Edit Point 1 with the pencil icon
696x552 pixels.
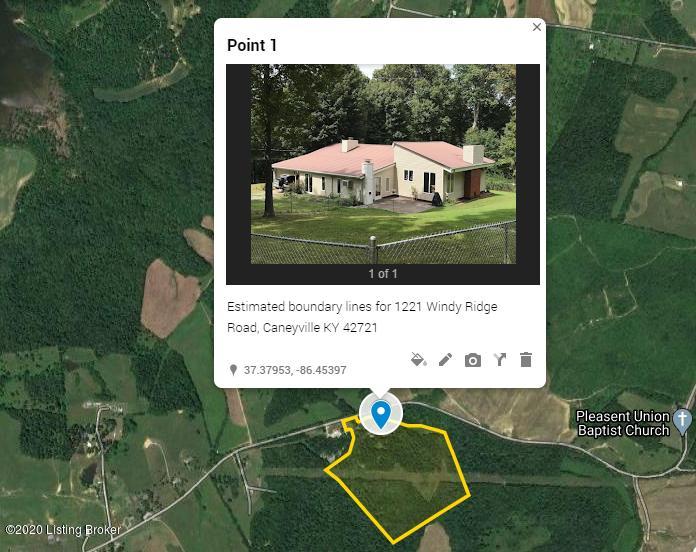click(446, 360)
